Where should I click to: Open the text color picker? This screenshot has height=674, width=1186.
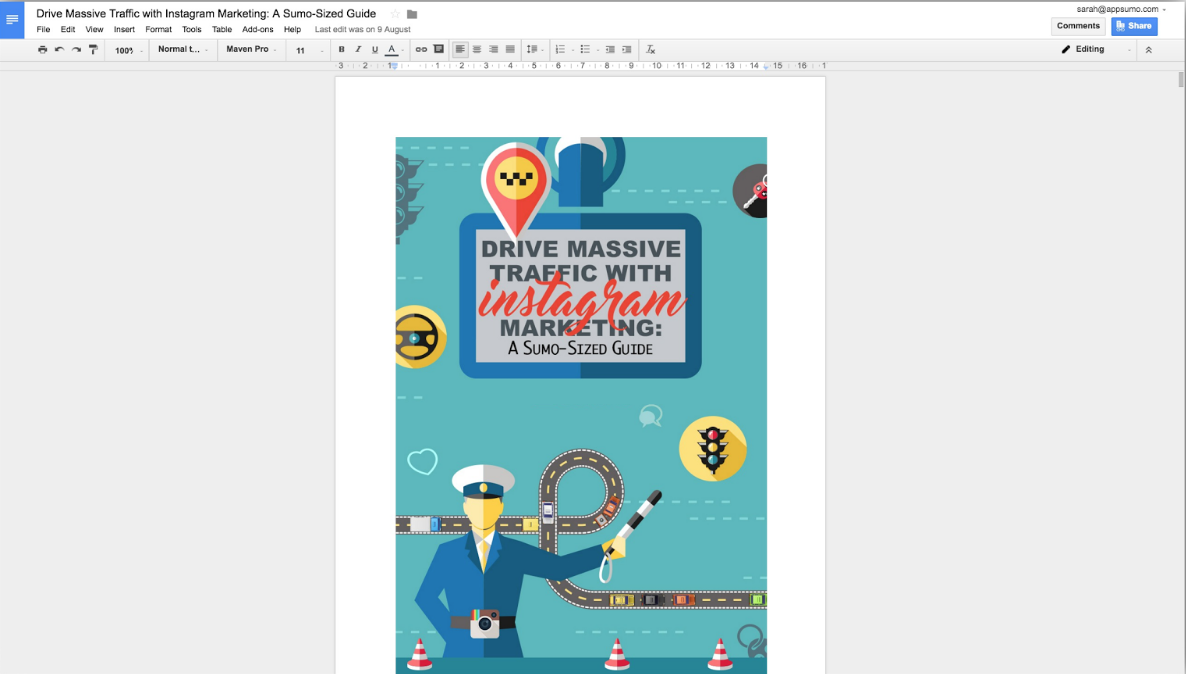coord(393,50)
